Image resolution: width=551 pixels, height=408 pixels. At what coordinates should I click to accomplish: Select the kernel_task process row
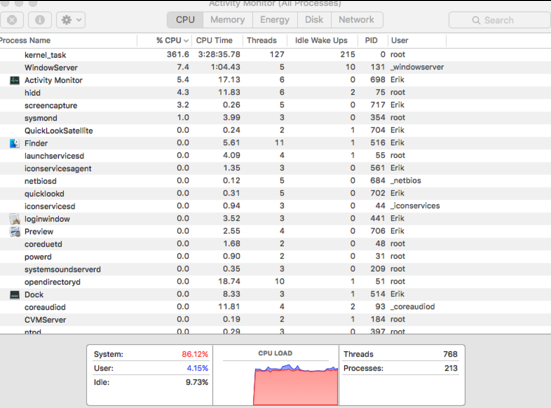click(276, 55)
